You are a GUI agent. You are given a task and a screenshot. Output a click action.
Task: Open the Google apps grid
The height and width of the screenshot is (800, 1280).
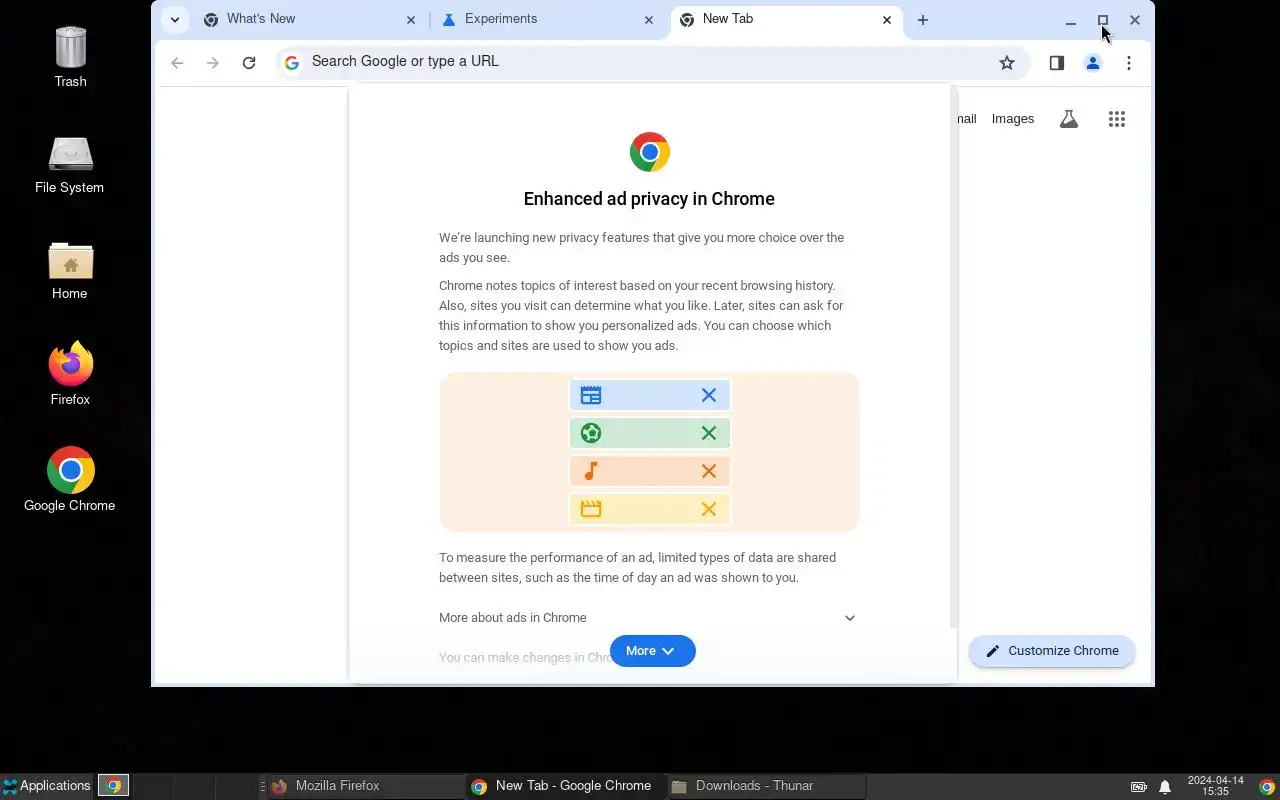[x=1117, y=119]
